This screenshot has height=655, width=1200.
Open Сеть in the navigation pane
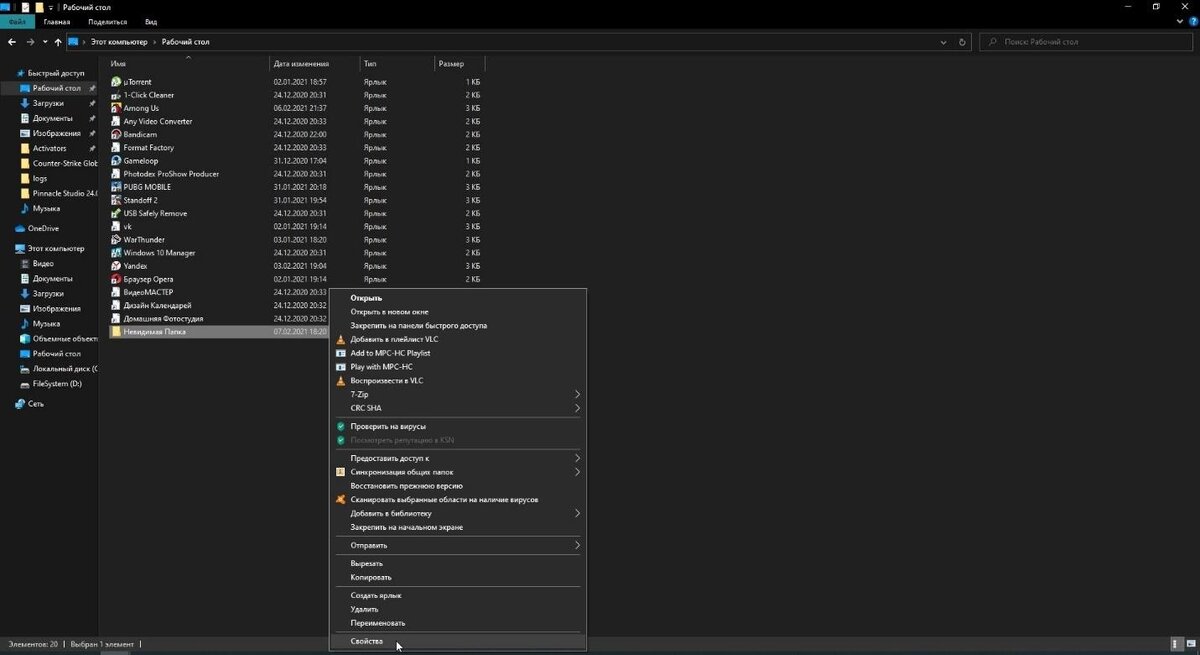pyautogui.click(x=36, y=404)
